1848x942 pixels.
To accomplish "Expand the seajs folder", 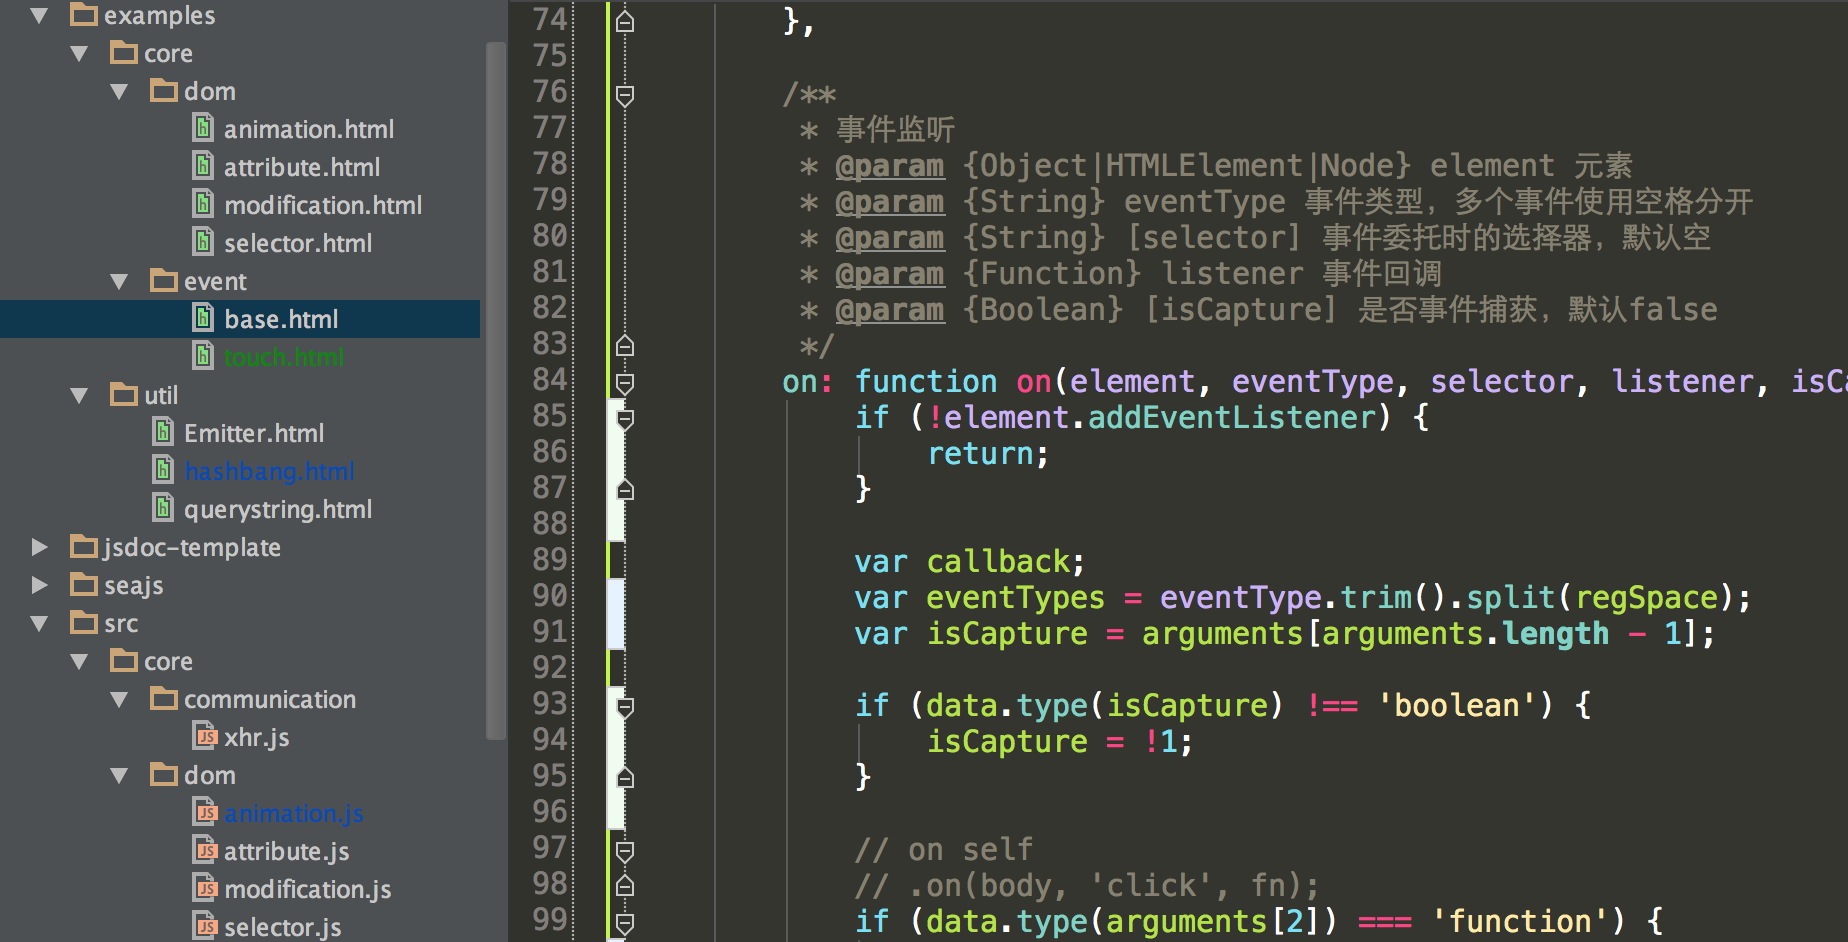I will (39, 585).
